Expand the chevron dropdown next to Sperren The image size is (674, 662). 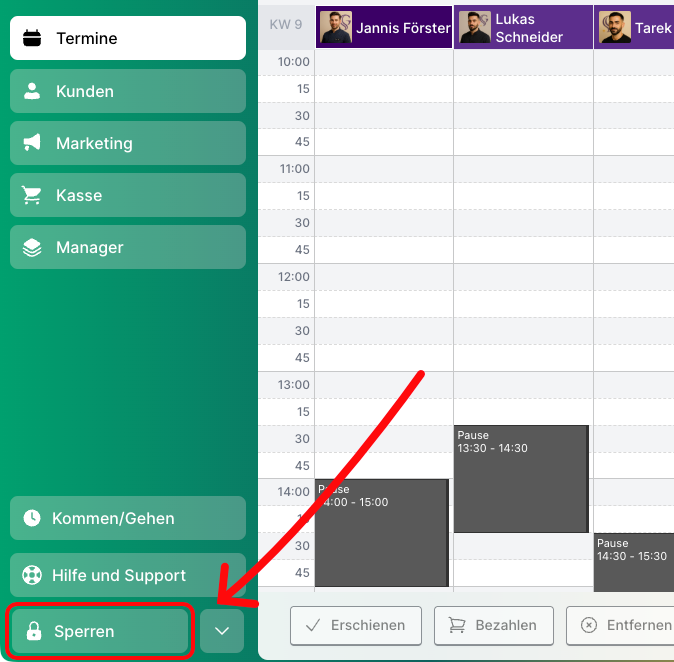(x=222, y=631)
